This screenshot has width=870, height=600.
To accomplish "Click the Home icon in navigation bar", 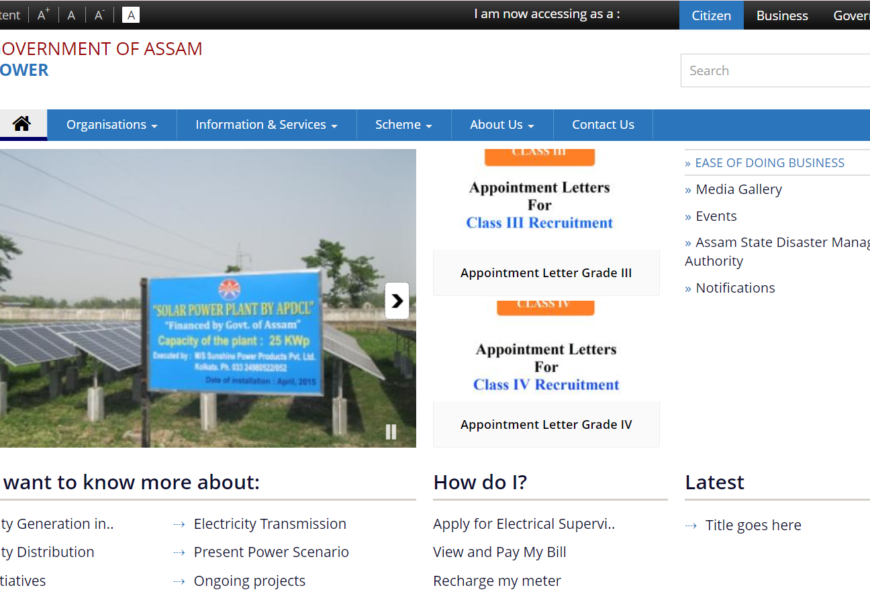I will pyautogui.click(x=22, y=124).
